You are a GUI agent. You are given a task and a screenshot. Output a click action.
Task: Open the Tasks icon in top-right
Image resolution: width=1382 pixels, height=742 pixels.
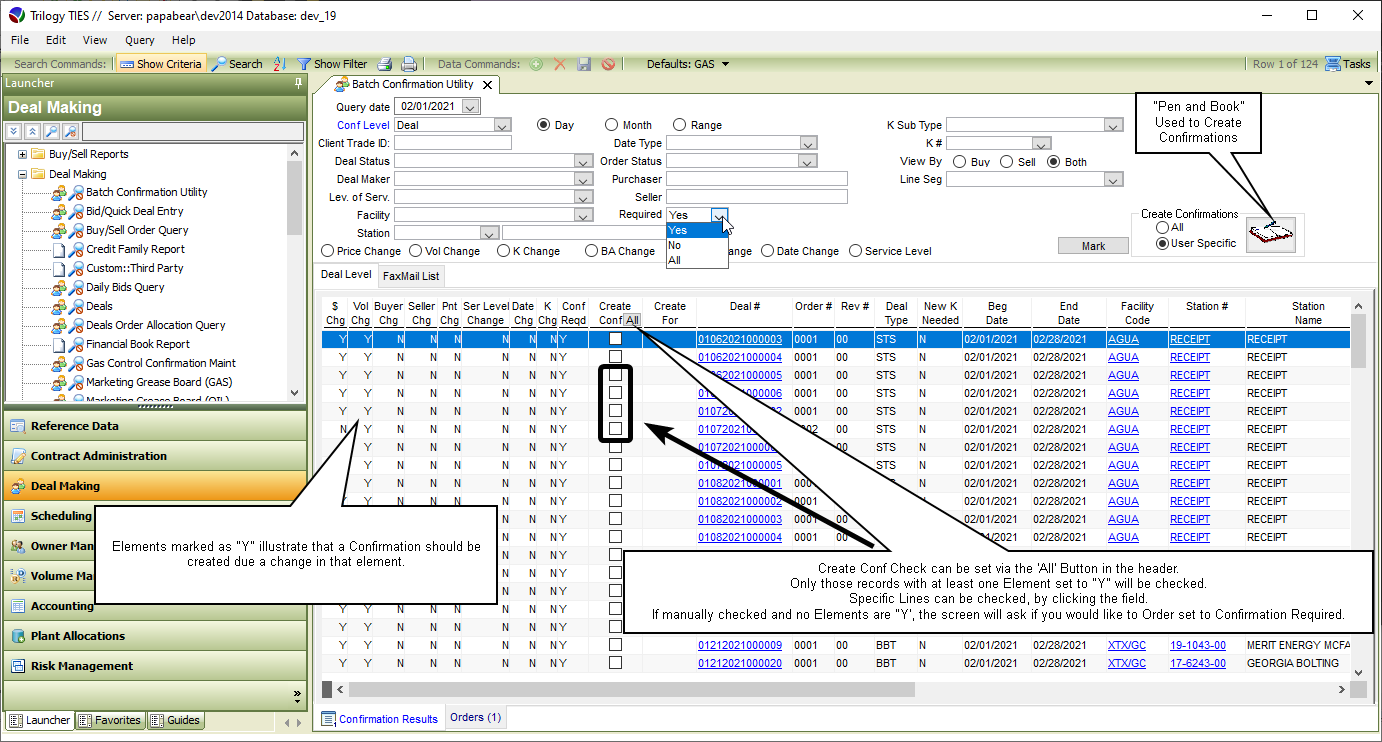point(1333,64)
